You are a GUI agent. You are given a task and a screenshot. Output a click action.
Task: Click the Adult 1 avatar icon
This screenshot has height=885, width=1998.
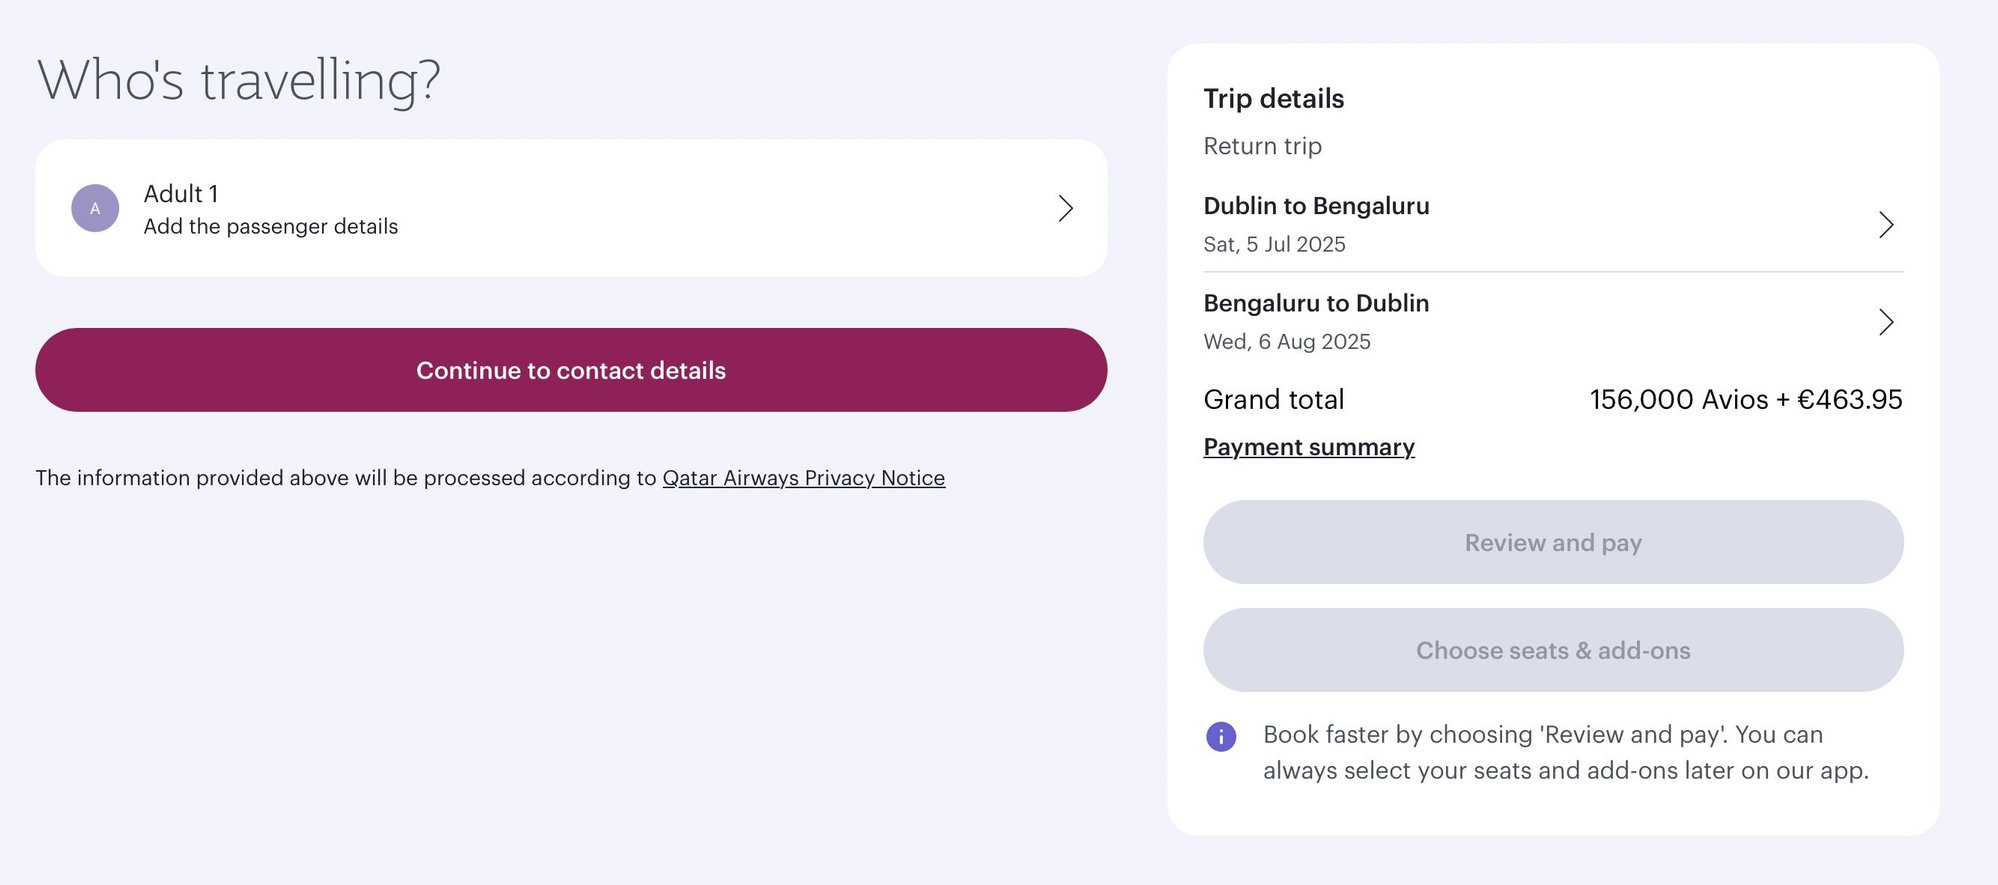(x=95, y=208)
